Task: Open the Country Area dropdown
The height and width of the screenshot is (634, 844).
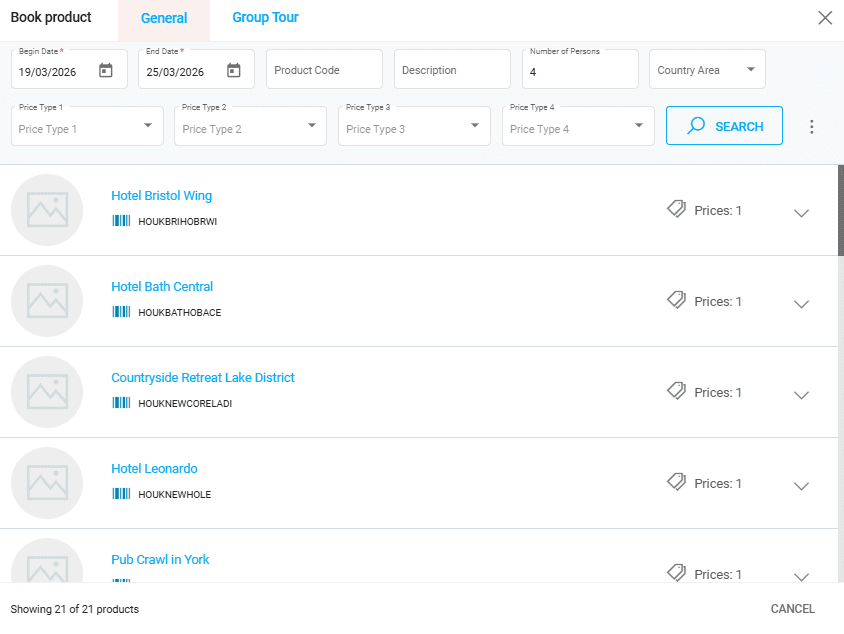Action: tap(707, 70)
